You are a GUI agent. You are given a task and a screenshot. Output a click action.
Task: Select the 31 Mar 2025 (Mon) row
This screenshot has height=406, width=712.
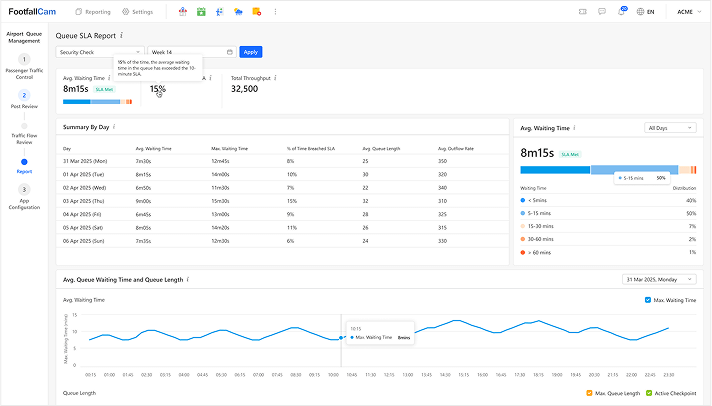coord(282,161)
